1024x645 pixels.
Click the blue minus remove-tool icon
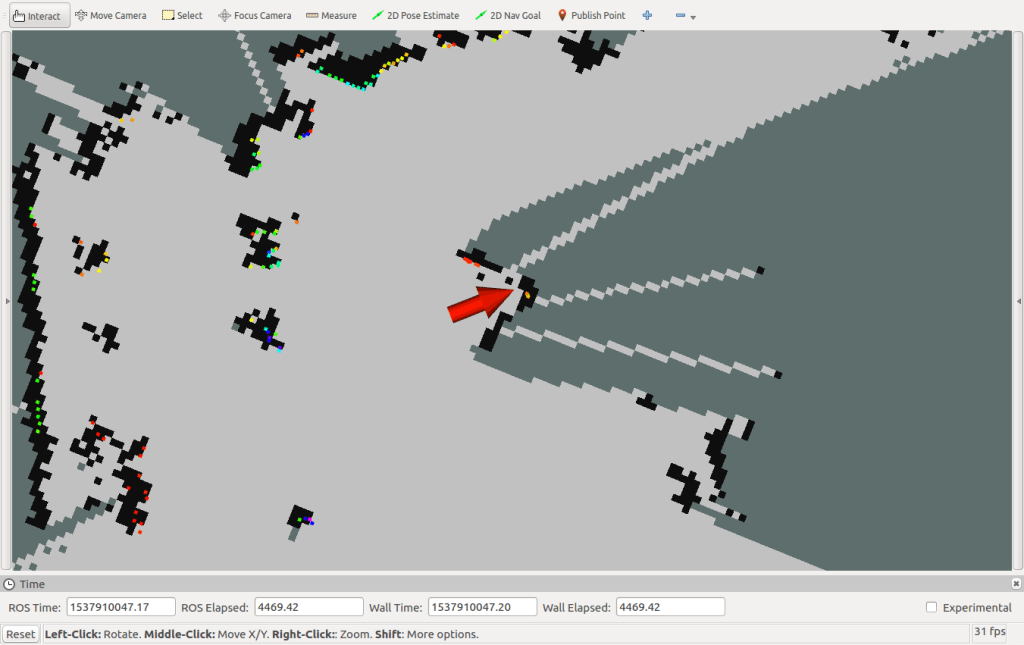point(680,16)
